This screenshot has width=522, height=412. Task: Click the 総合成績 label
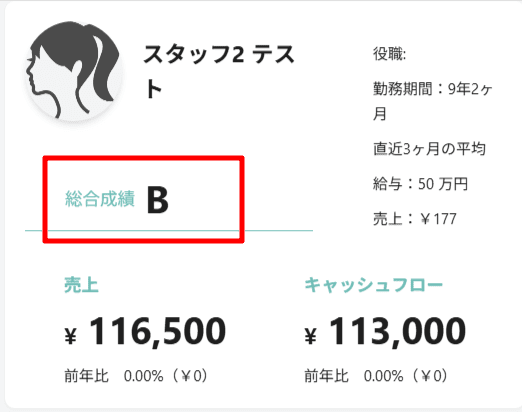click(x=100, y=199)
